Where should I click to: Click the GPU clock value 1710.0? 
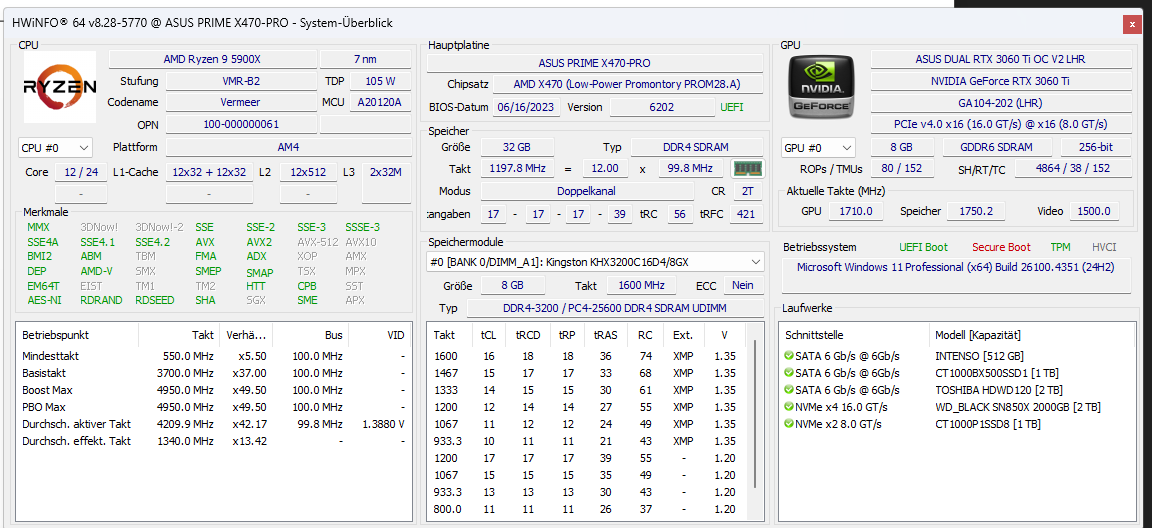856,211
